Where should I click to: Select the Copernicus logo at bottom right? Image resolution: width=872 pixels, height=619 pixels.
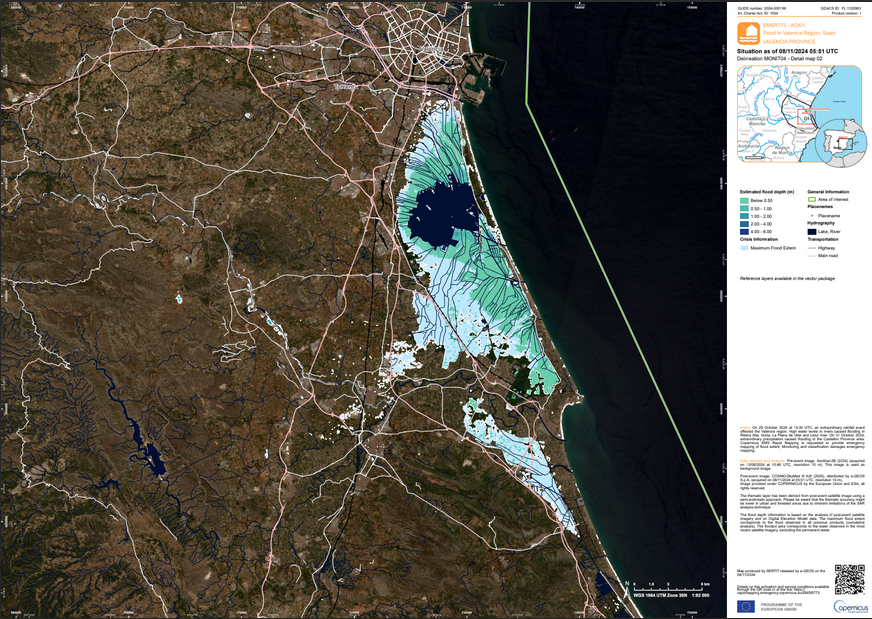[851, 607]
